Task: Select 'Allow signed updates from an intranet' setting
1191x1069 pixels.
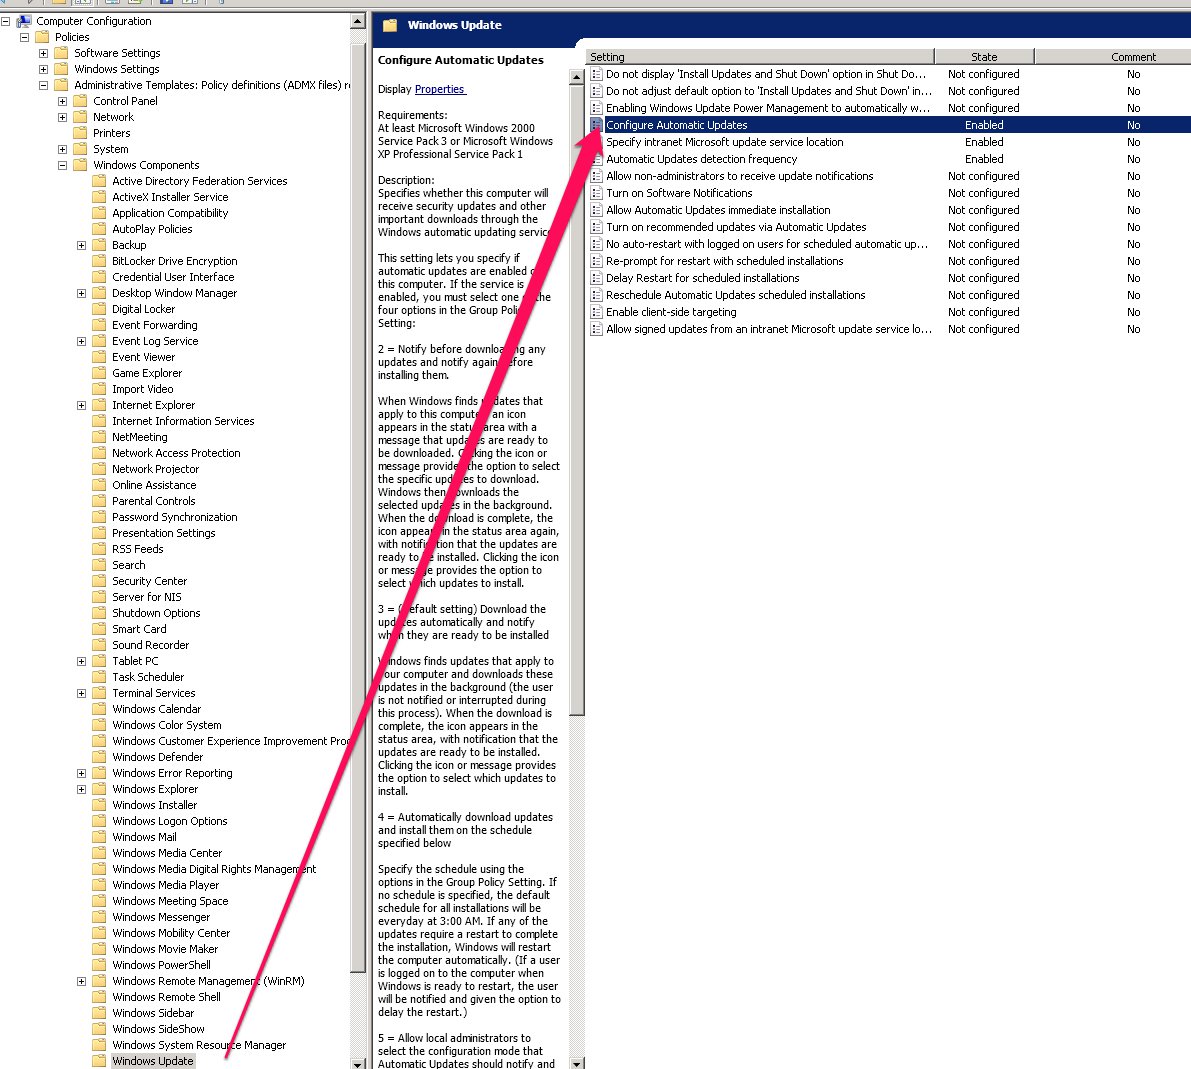Action: [x=769, y=329]
